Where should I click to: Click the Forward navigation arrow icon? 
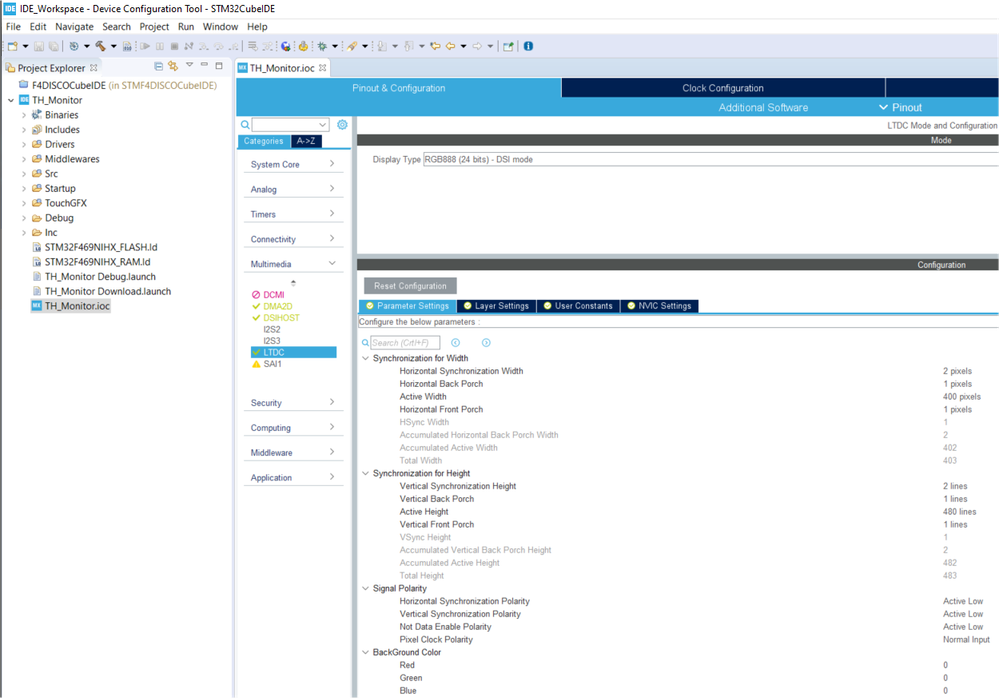[477, 46]
